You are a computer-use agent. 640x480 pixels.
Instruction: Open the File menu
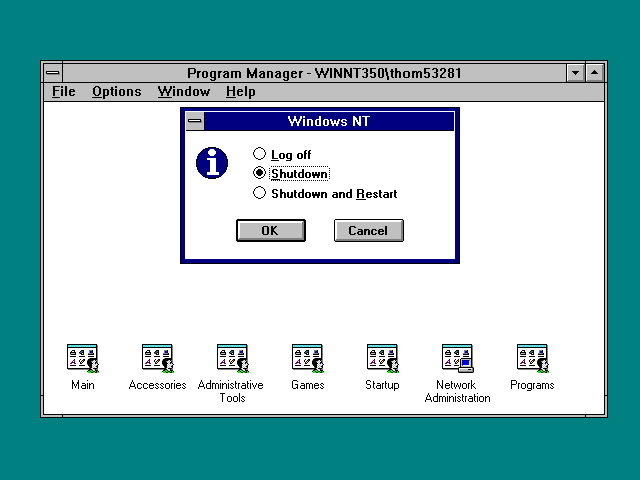coord(63,92)
